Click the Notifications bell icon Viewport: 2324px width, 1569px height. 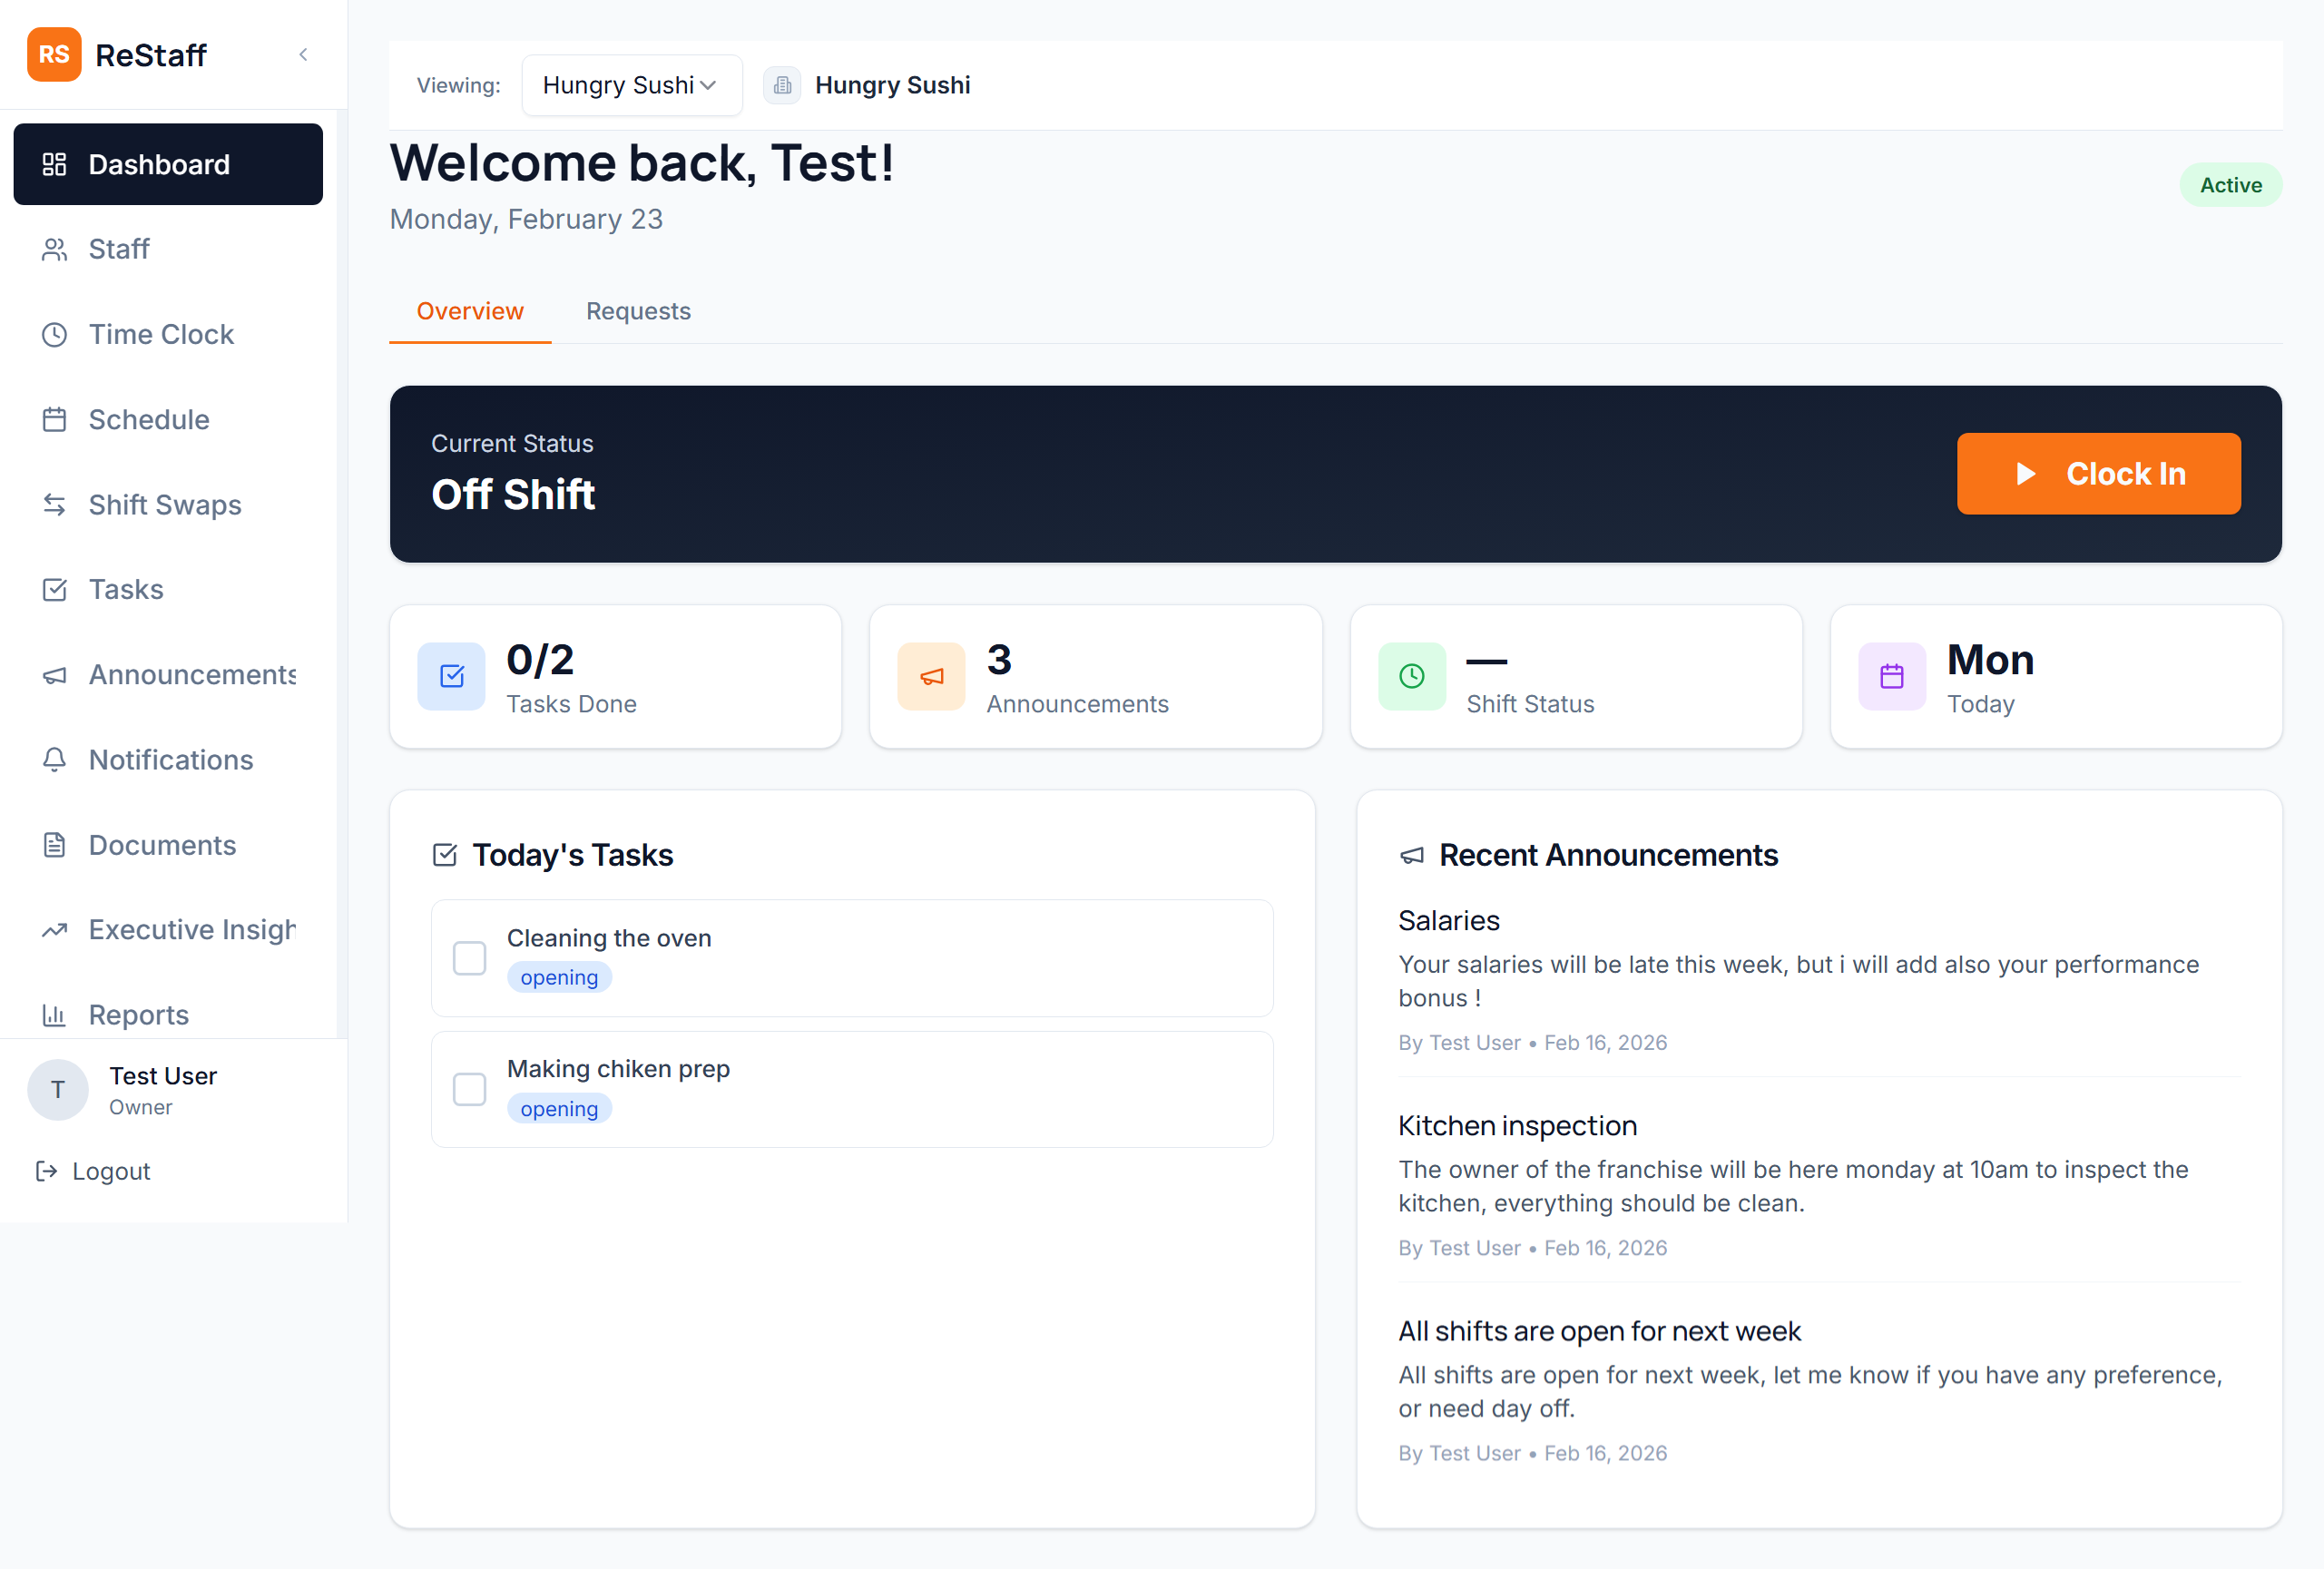[x=55, y=760]
